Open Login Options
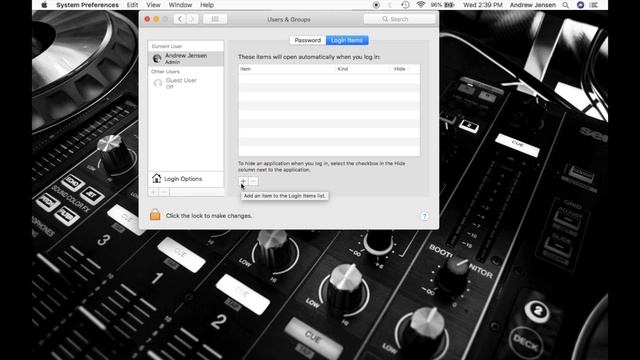 pyautogui.click(x=186, y=179)
